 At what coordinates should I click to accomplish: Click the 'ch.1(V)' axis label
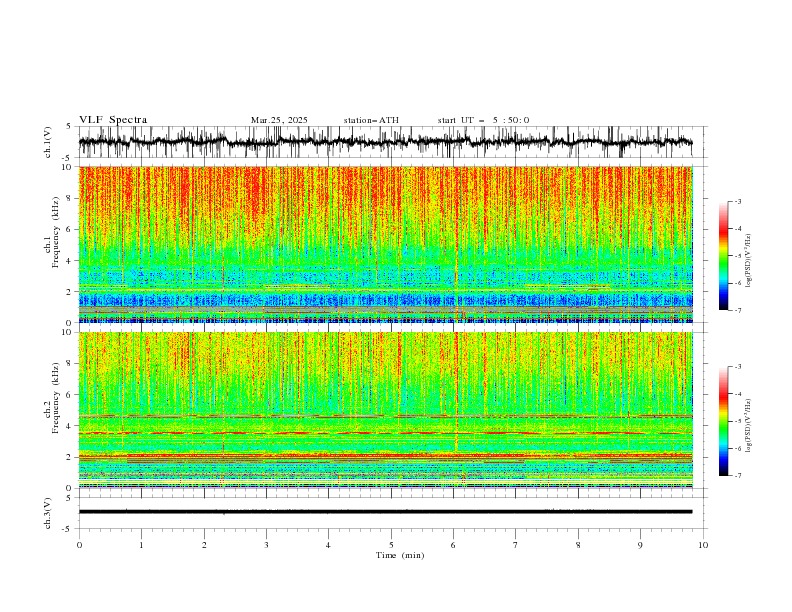click(48, 142)
